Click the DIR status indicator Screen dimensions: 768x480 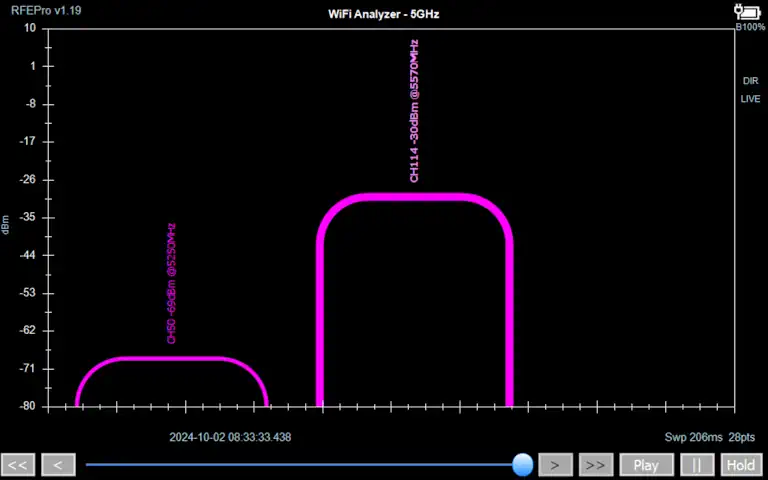tap(750, 81)
